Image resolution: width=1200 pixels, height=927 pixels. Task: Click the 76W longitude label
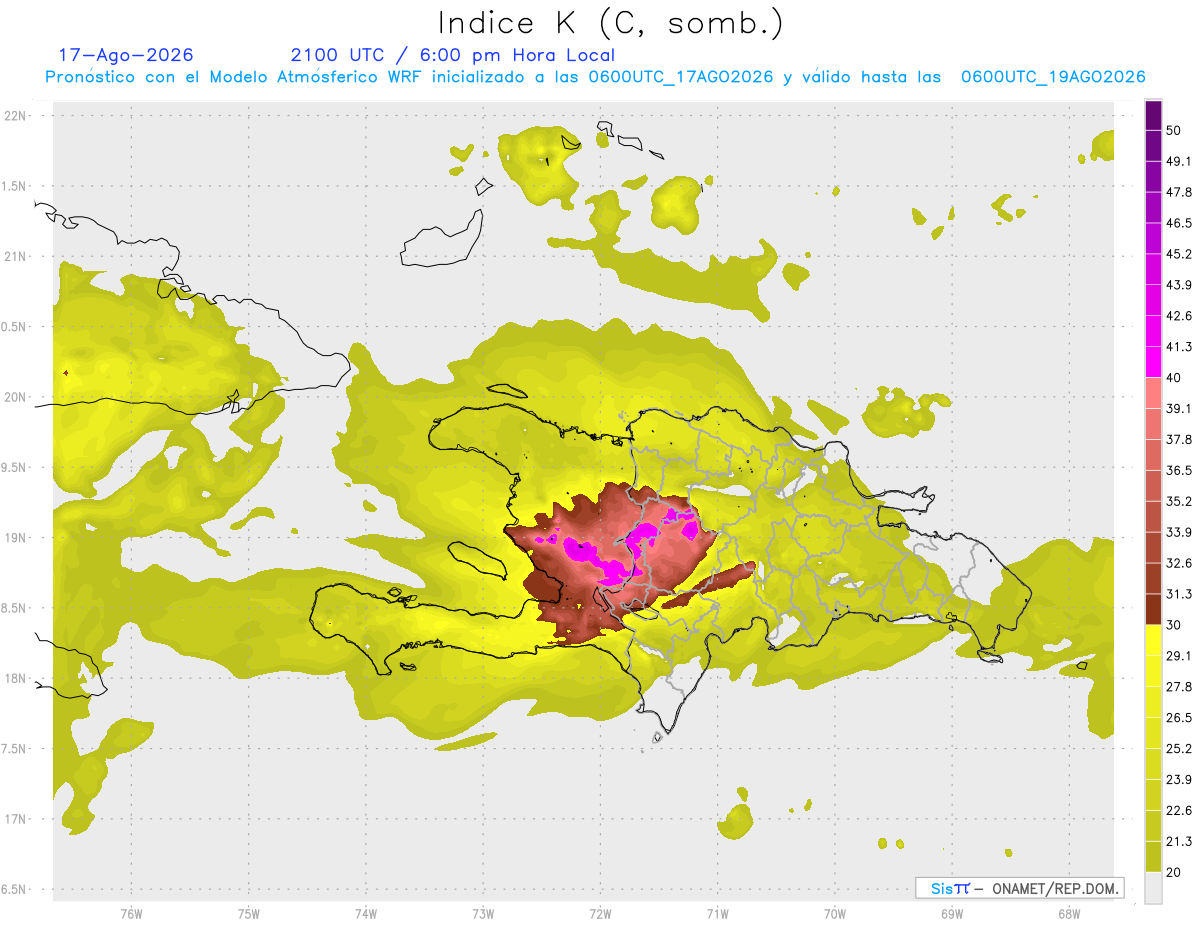(131, 913)
